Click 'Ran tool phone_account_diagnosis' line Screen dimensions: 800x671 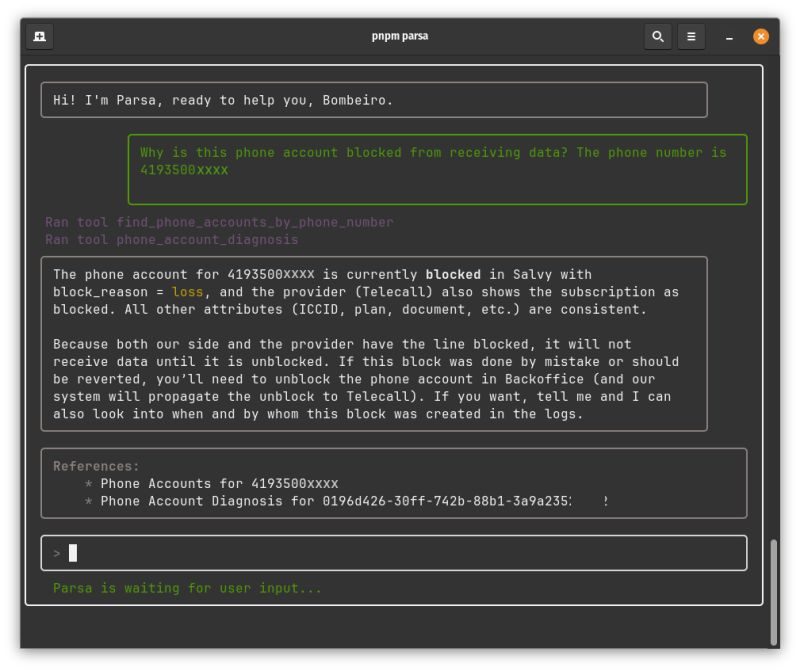[x=171, y=239]
